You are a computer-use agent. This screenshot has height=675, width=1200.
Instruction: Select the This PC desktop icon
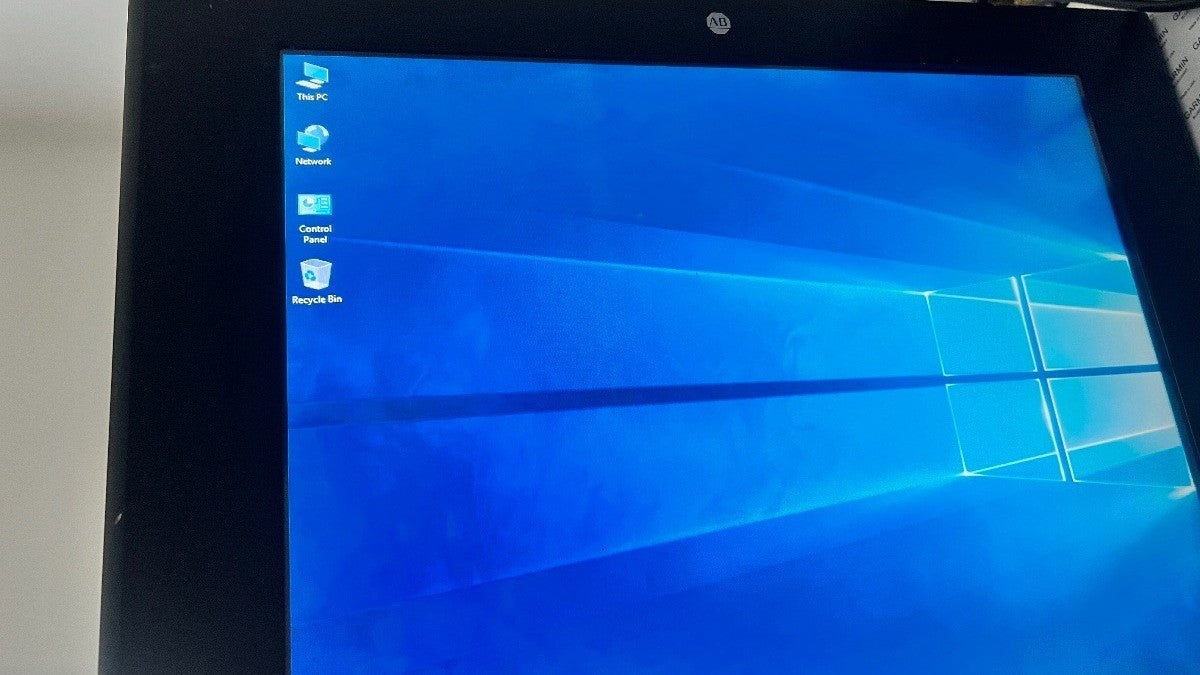[313, 80]
